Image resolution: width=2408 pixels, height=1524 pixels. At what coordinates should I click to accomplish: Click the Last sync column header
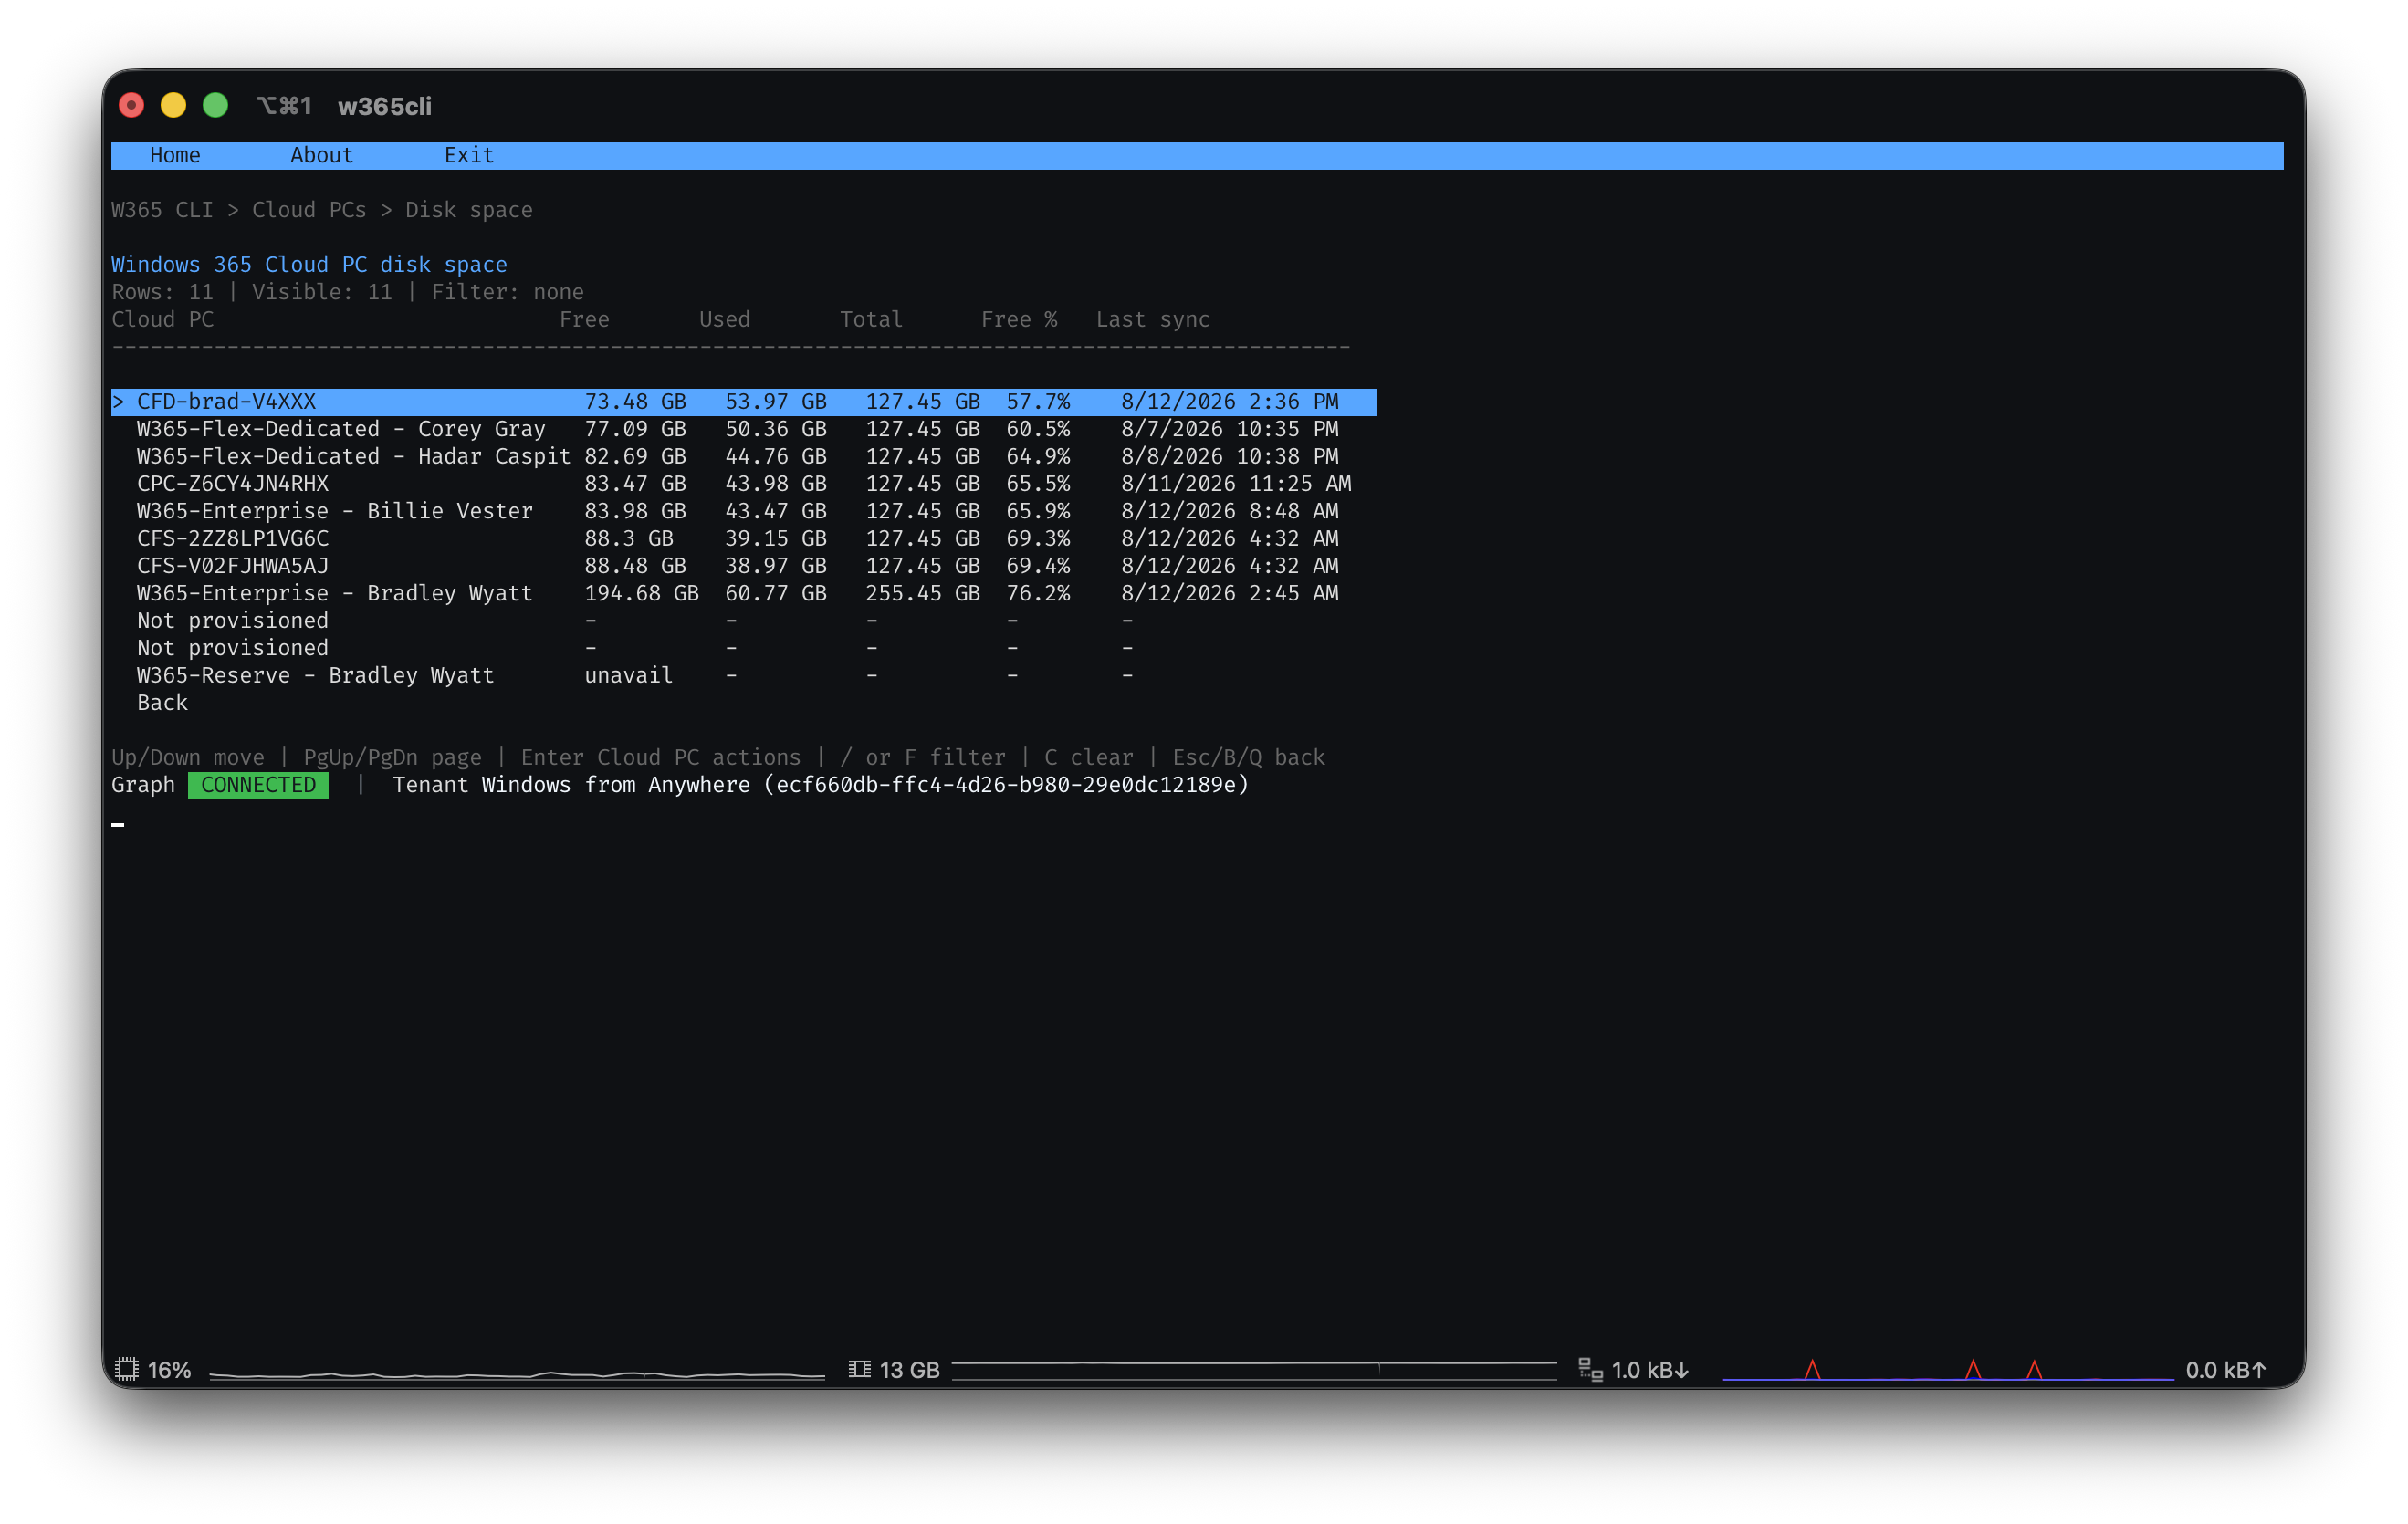[x=1153, y=319]
